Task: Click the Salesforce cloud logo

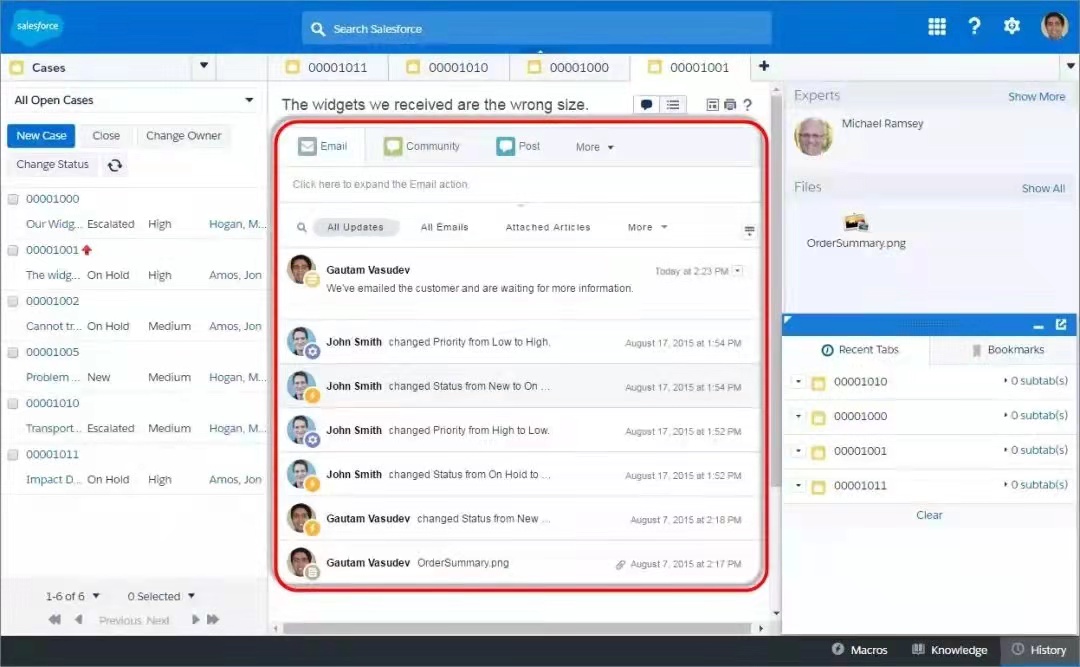Action: (37, 27)
